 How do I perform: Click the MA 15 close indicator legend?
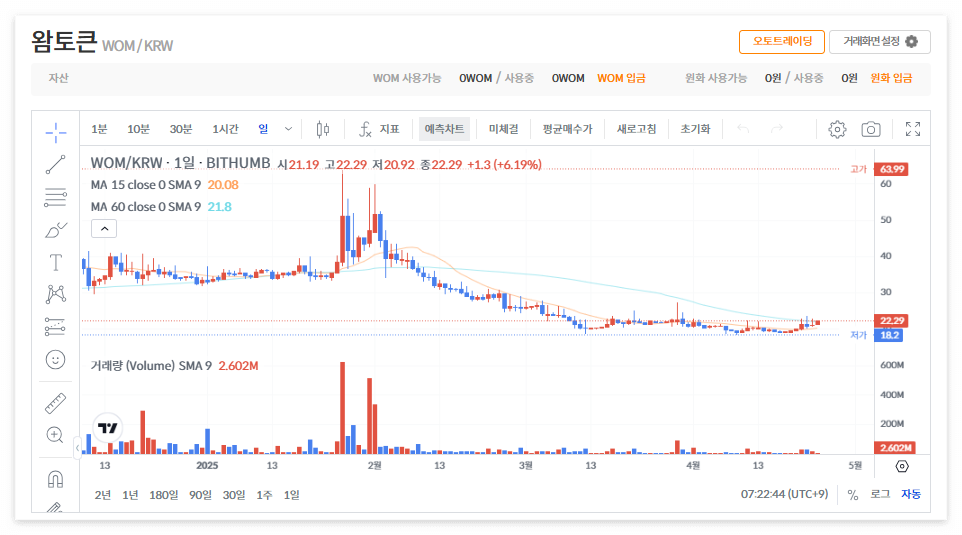tap(146, 185)
